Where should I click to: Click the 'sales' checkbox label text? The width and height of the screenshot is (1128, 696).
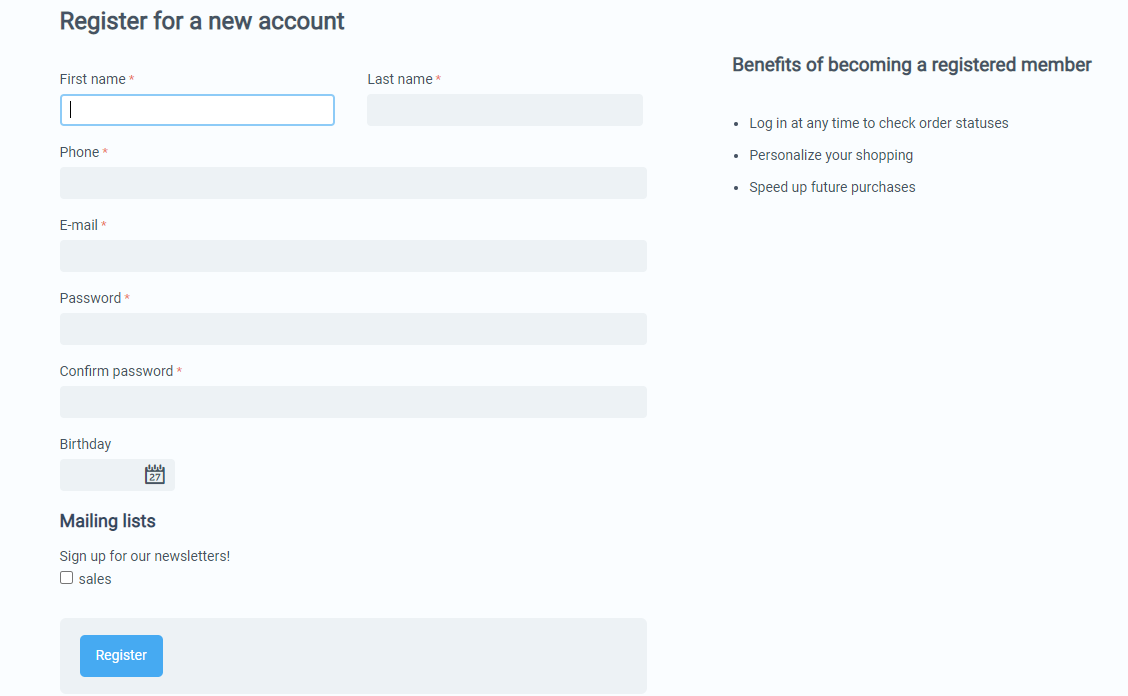pyautogui.click(x=95, y=579)
